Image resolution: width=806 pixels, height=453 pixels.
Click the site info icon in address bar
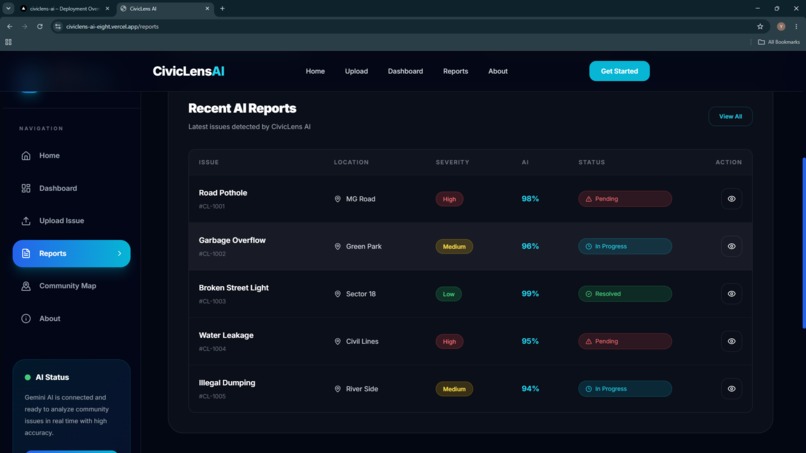coord(58,26)
